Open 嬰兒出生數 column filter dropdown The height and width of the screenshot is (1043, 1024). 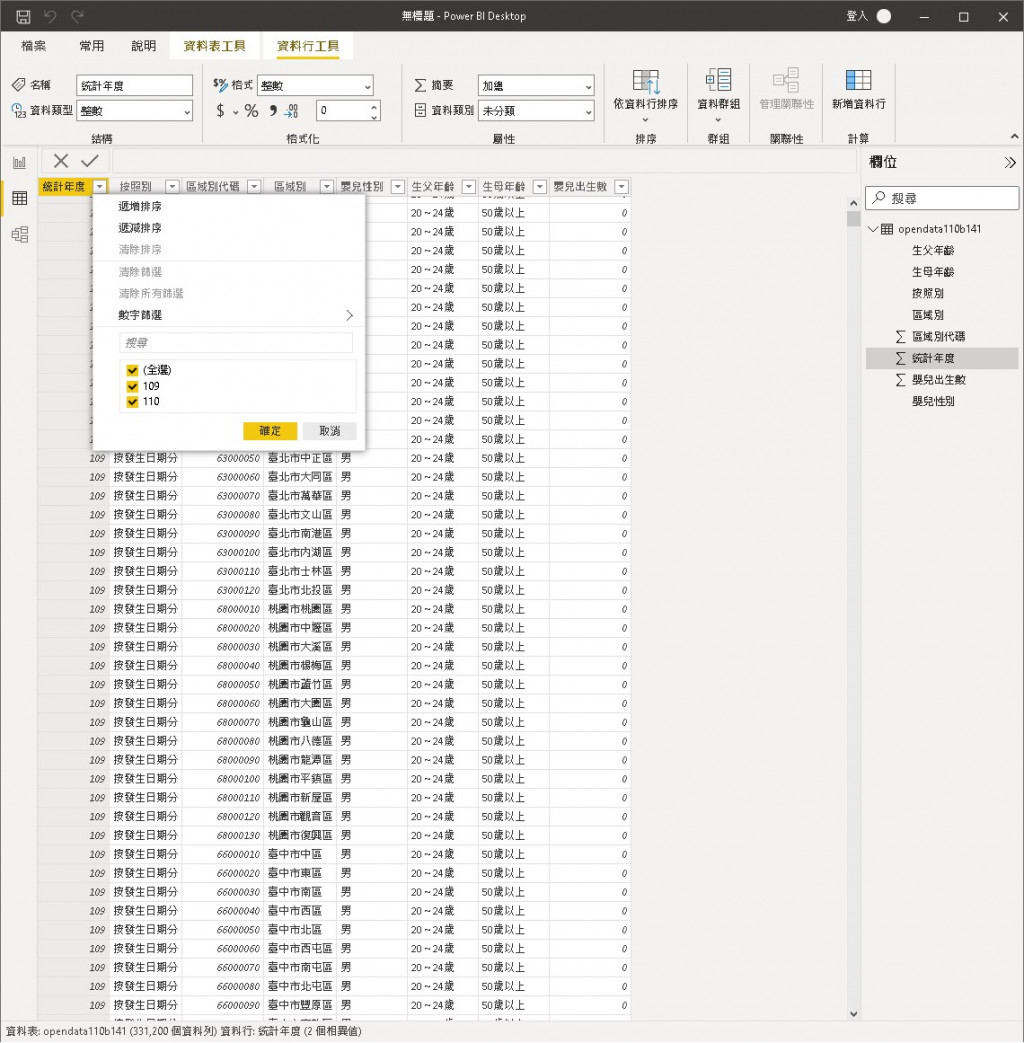tap(622, 187)
